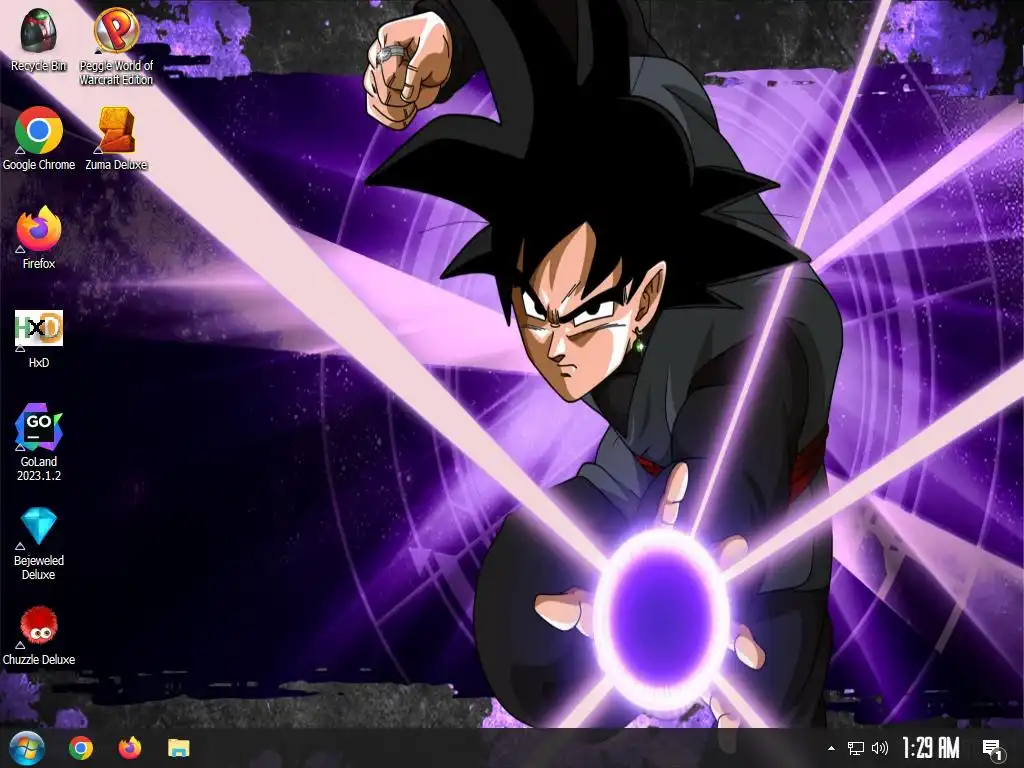Open the volume speaker tray icon
Viewport: 1024px width, 768px height.
[x=880, y=748]
